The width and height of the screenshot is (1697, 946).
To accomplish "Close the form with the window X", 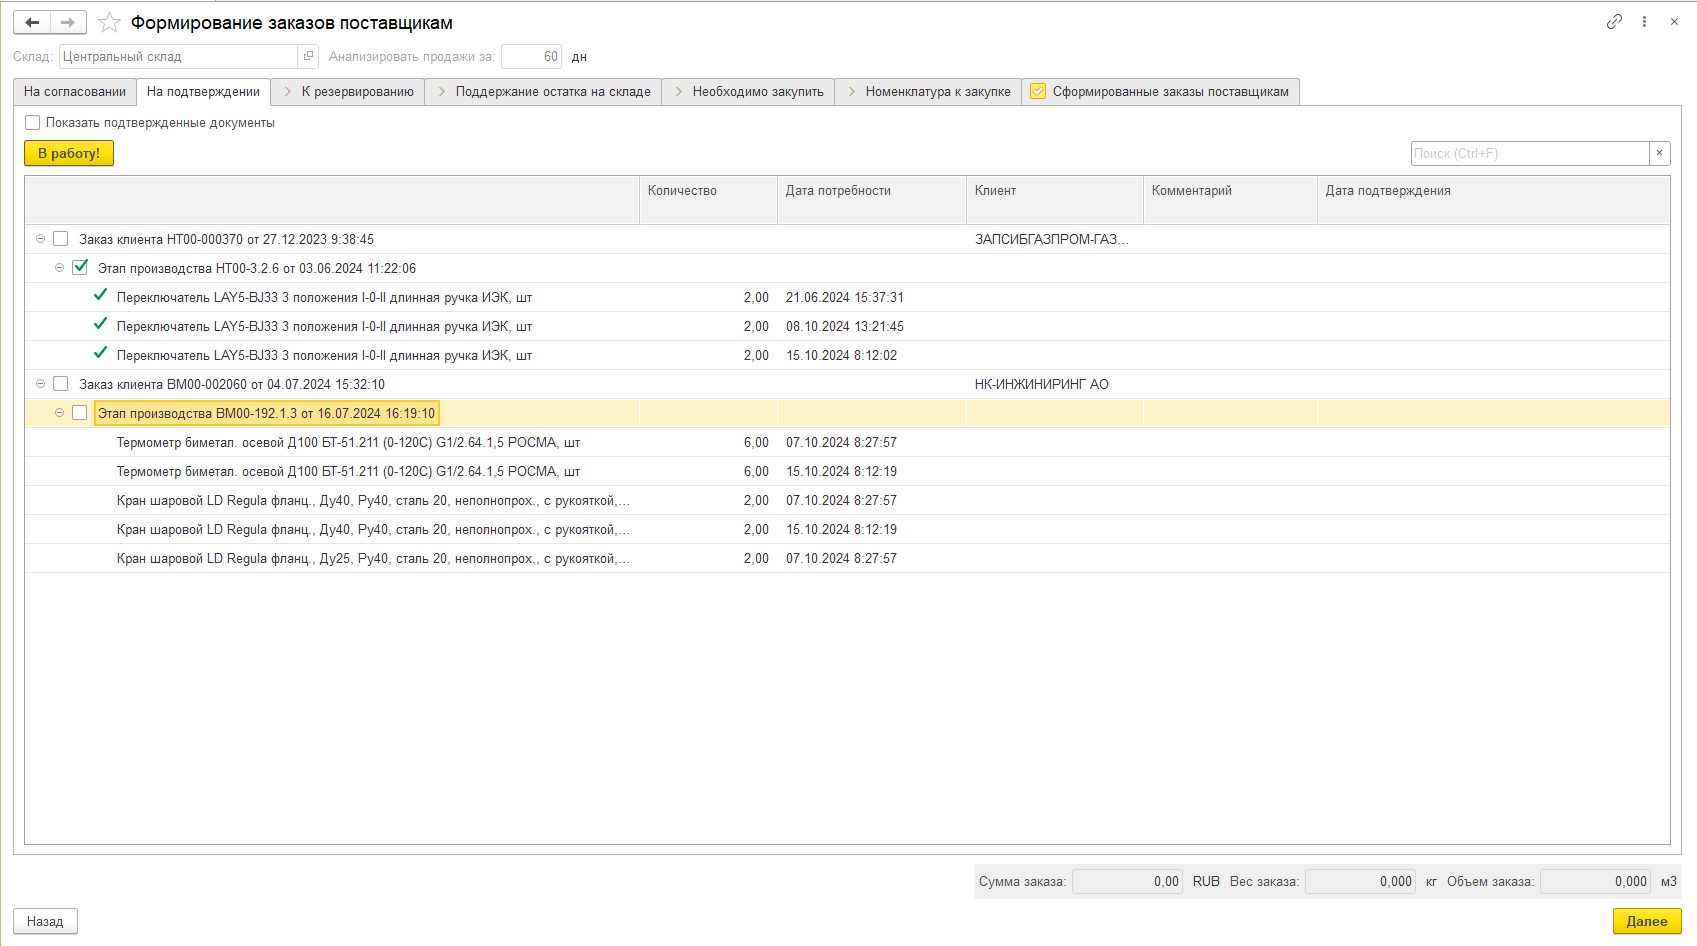I will click(1674, 21).
